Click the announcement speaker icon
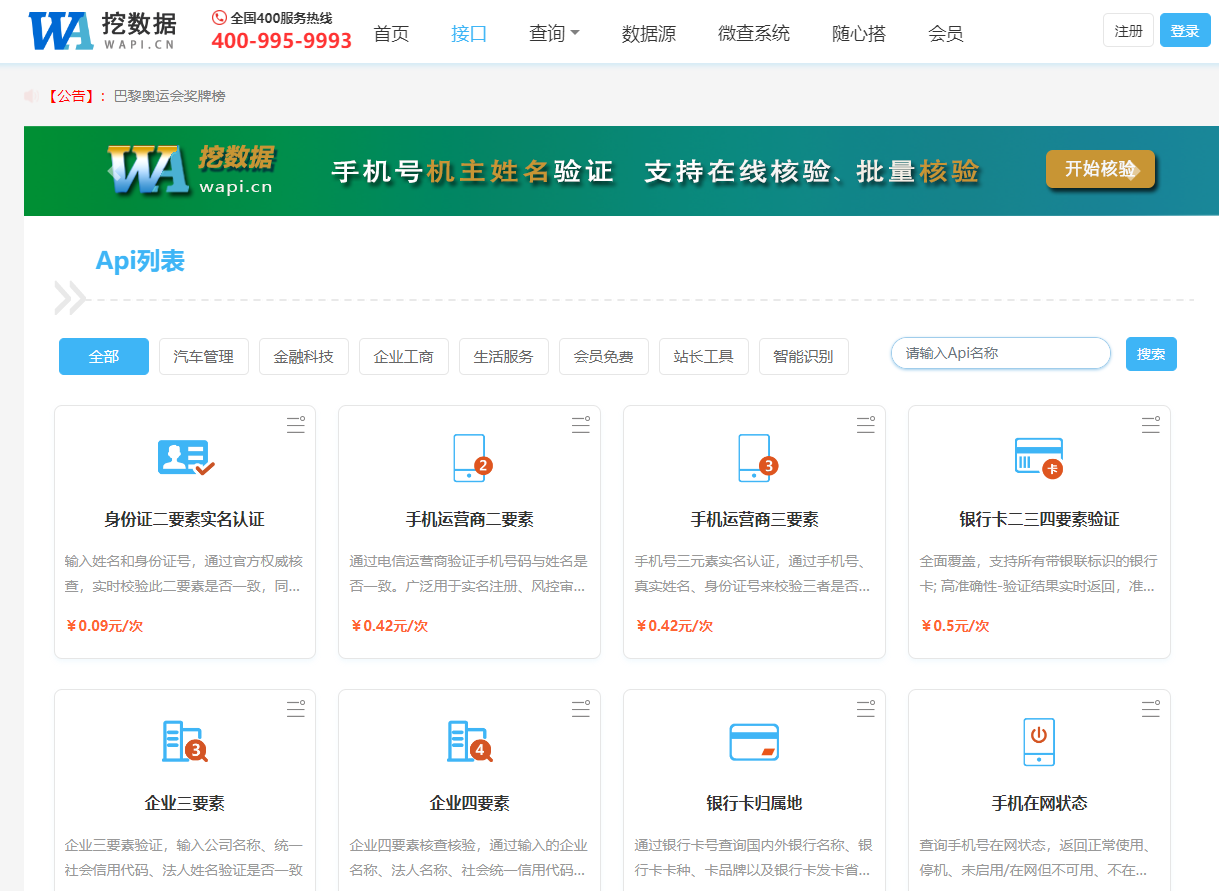The height and width of the screenshot is (891, 1219). (32, 96)
